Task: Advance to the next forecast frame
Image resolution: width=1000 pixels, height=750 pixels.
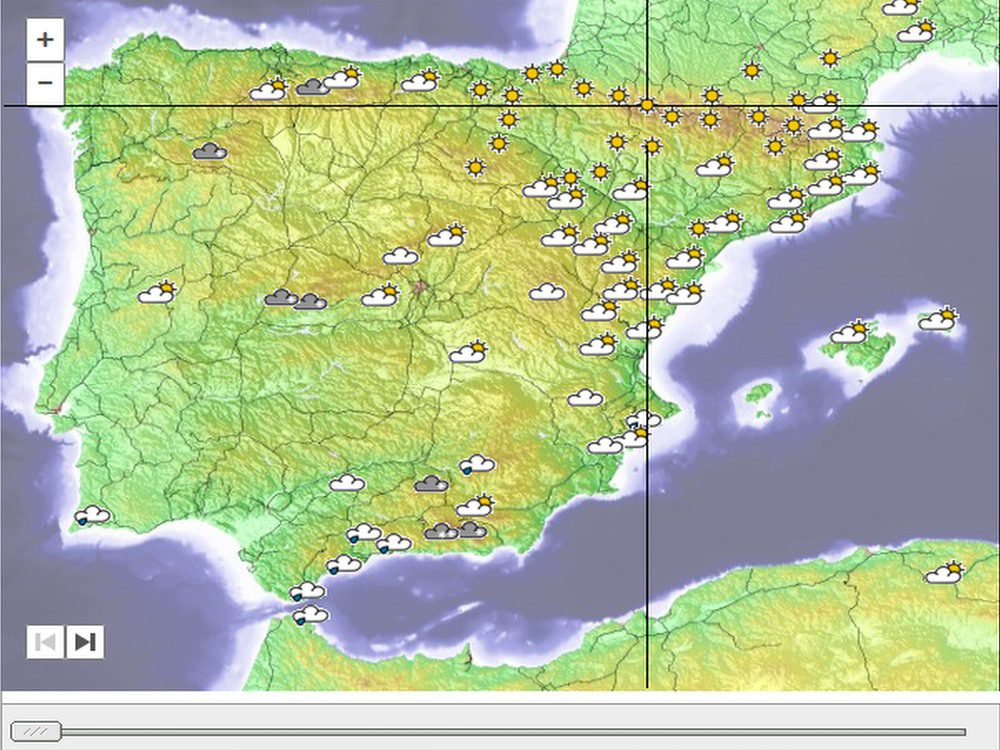Action: click(x=85, y=642)
